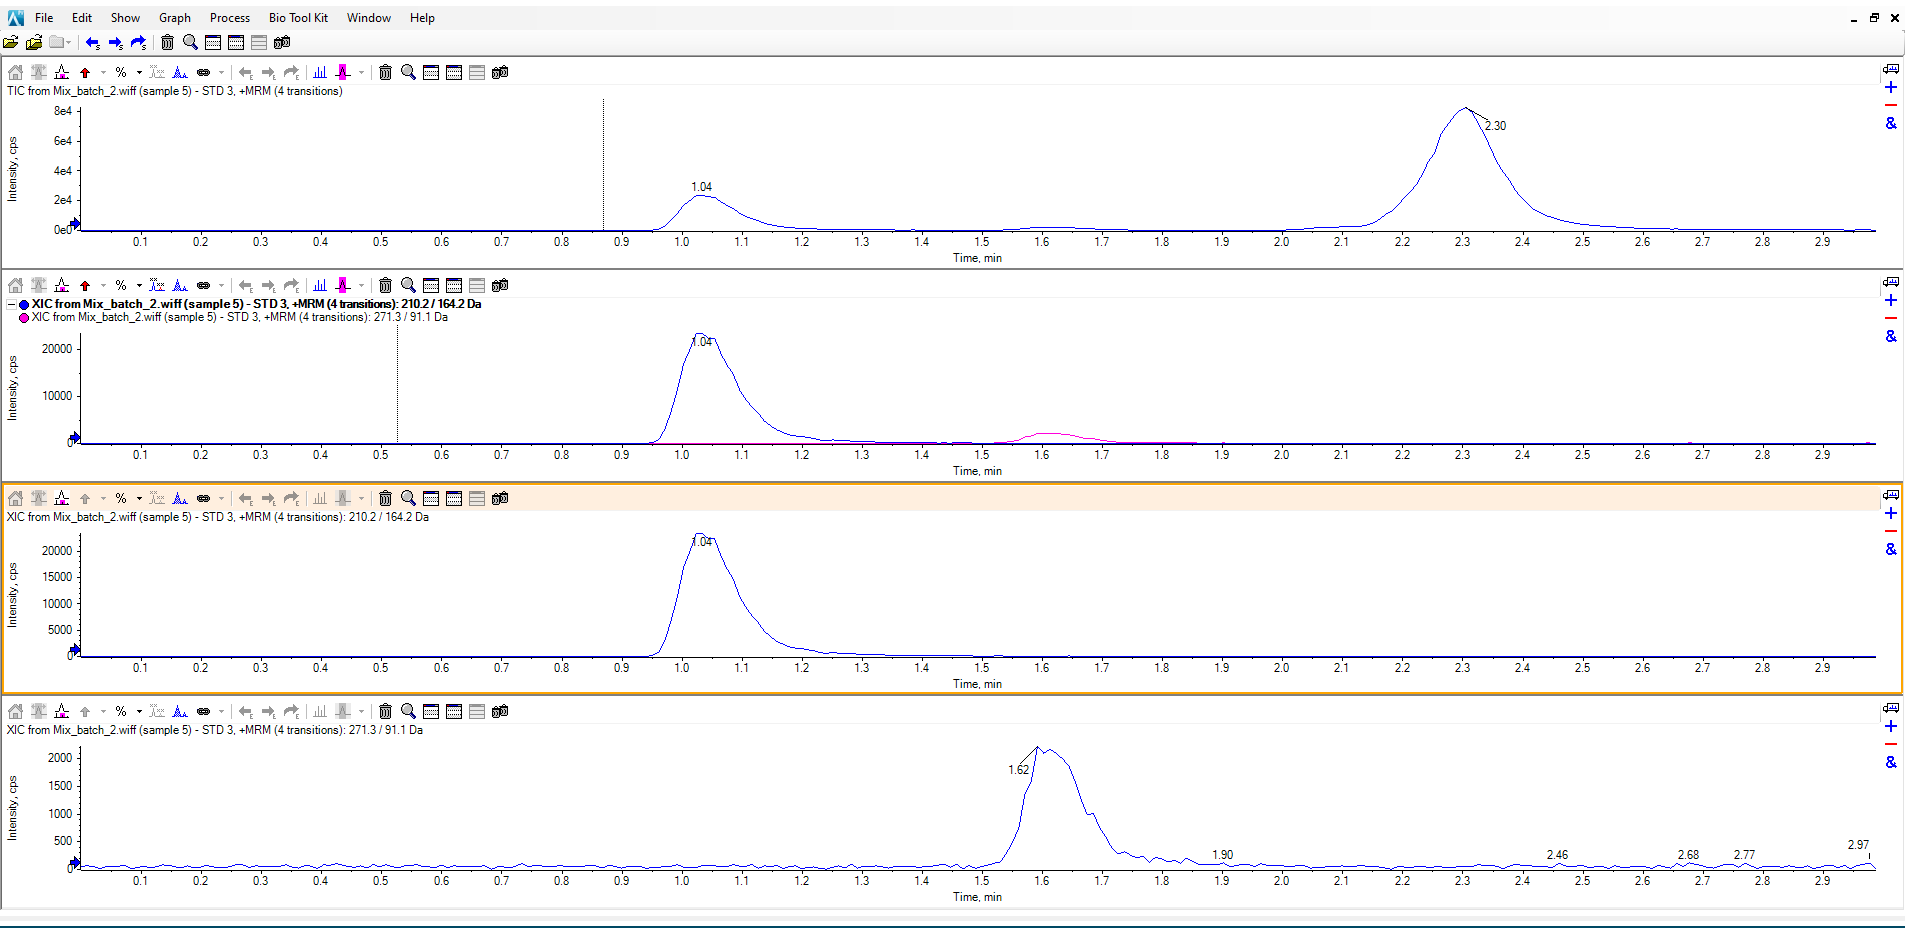Click the blue bar chart icon in TIC pane
Viewport: 1905px width, 928px height.
(x=320, y=72)
